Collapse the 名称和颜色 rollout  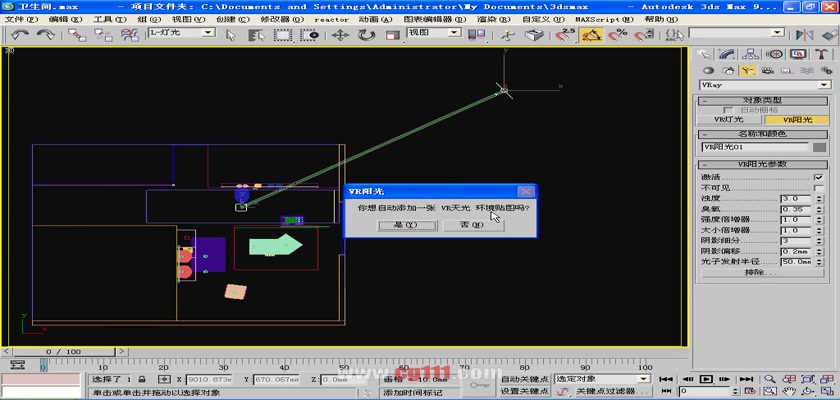click(762, 133)
